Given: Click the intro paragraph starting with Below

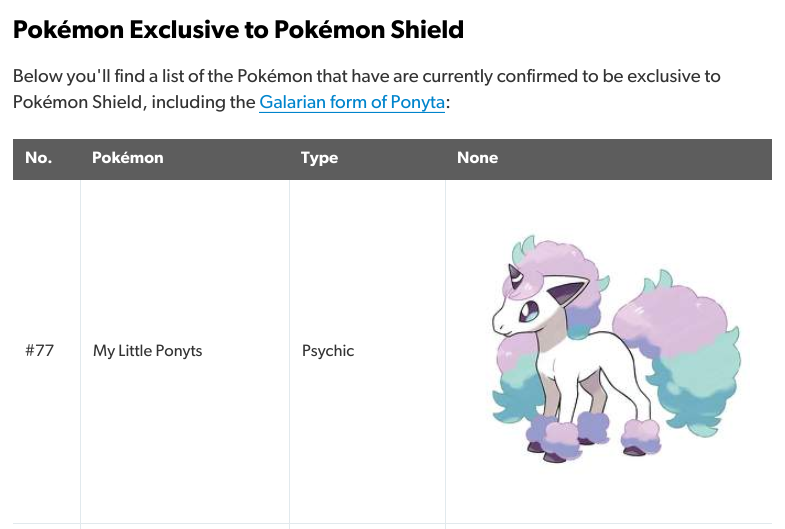Looking at the screenshot, I should (x=366, y=89).
